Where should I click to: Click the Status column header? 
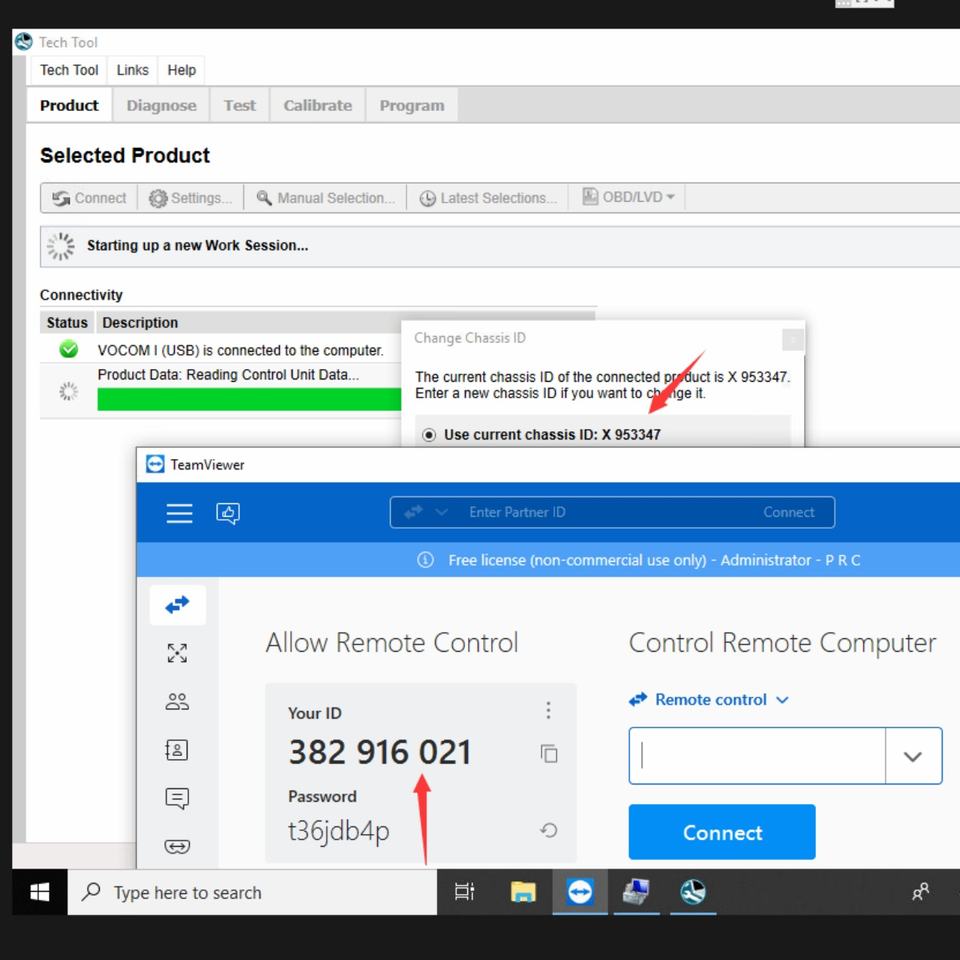pyautogui.click(x=67, y=323)
